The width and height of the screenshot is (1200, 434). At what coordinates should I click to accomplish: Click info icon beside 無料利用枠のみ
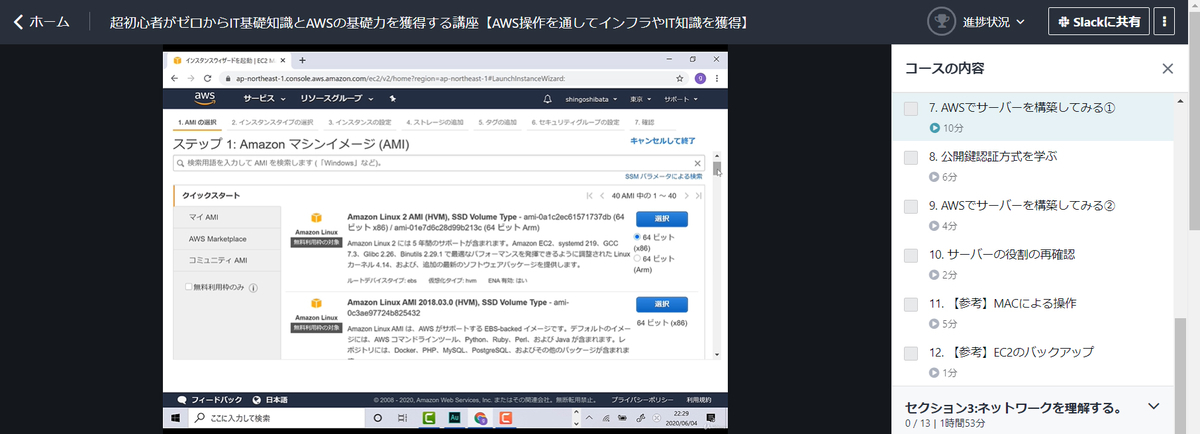click(x=253, y=288)
